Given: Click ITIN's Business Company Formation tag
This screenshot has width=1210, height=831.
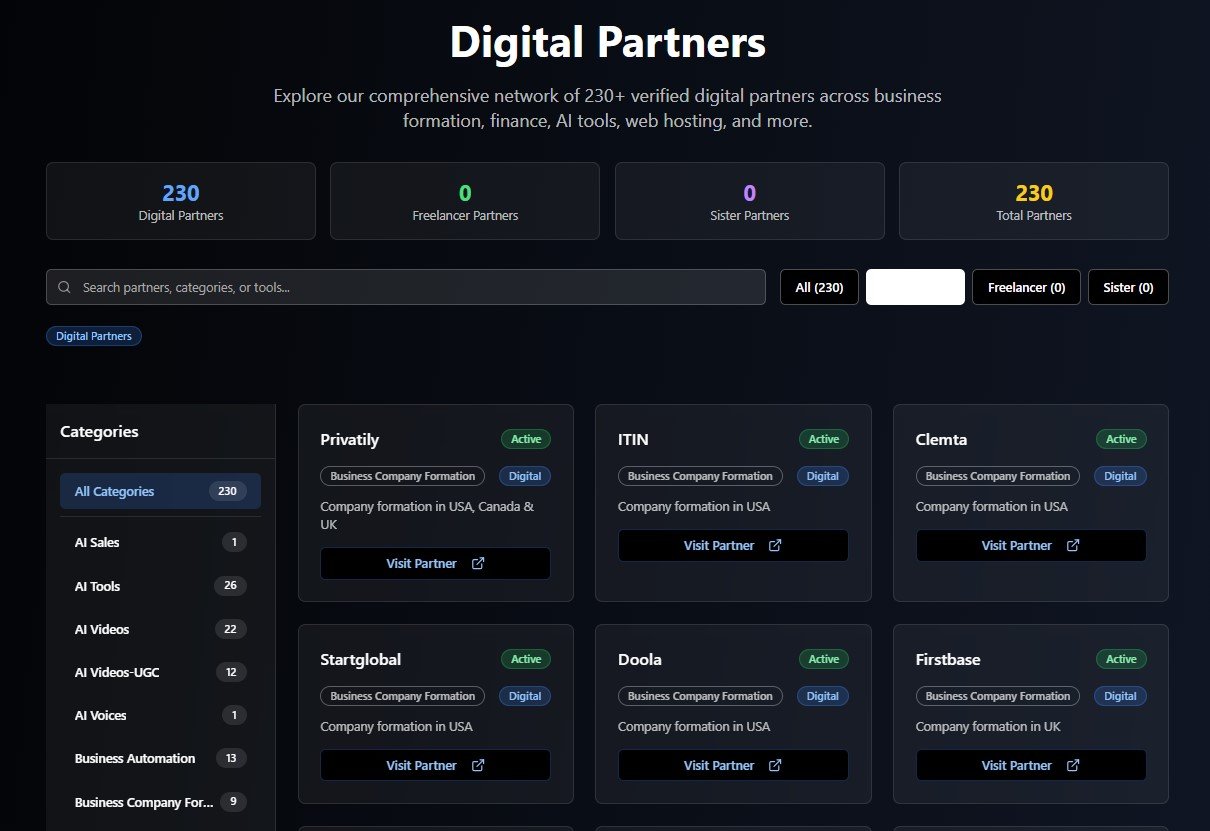Looking at the screenshot, I should pos(700,476).
